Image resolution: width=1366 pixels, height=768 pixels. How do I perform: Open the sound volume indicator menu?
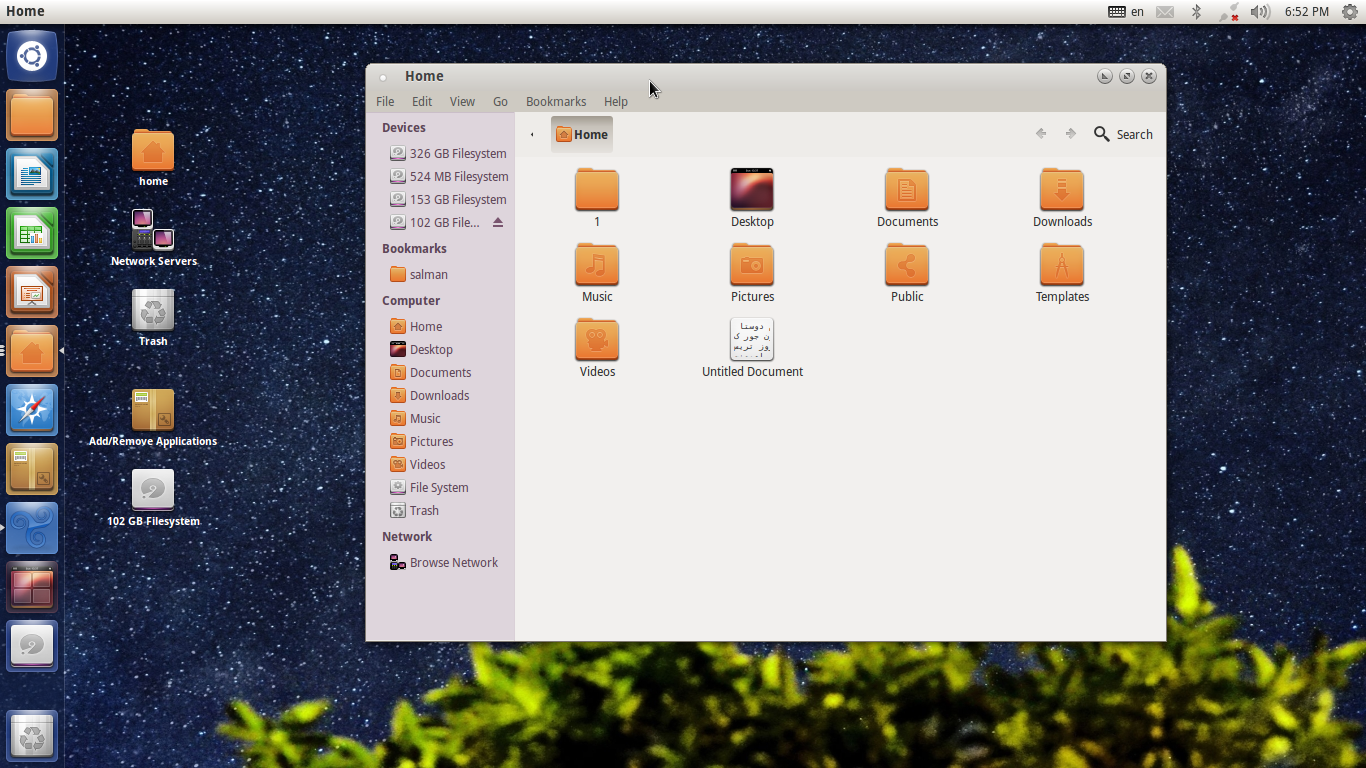point(1260,12)
